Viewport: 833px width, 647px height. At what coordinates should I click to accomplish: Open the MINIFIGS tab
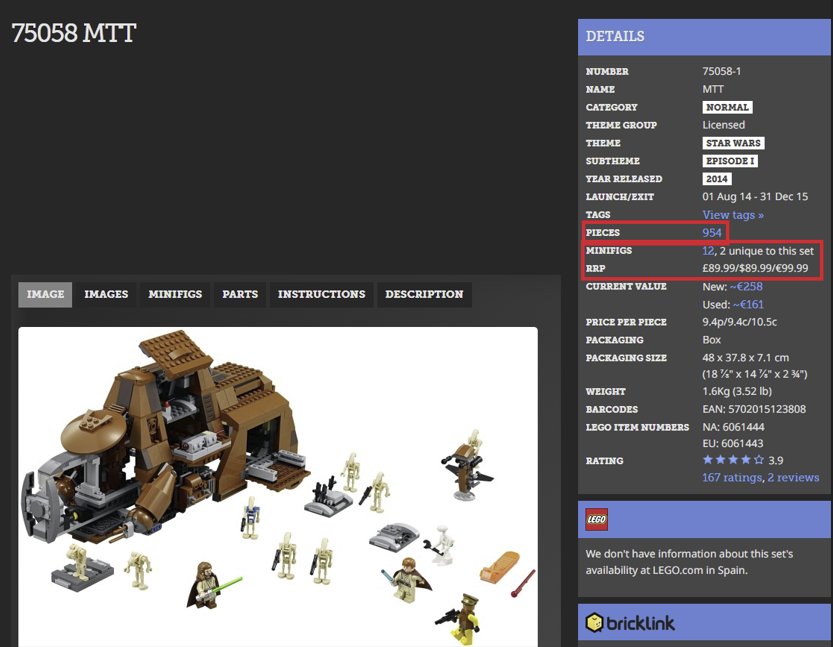tap(175, 294)
